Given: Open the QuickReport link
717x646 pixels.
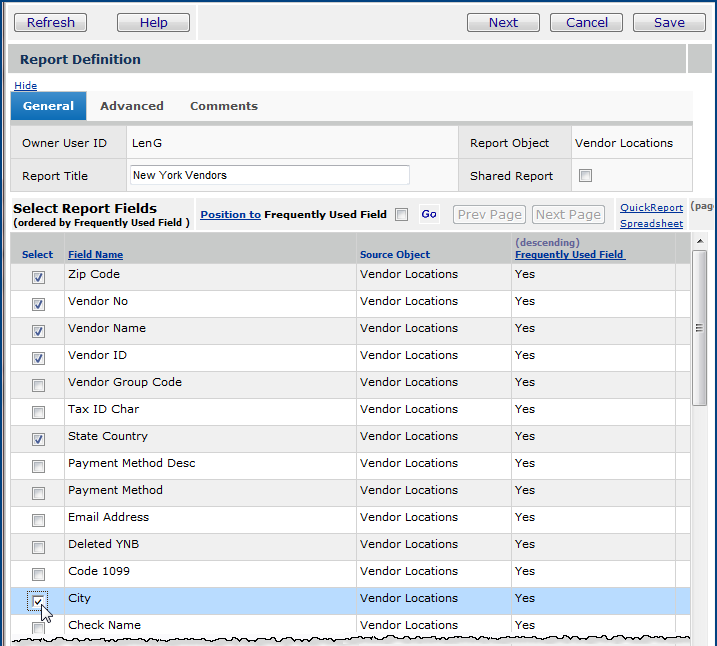Looking at the screenshot, I should [651, 208].
